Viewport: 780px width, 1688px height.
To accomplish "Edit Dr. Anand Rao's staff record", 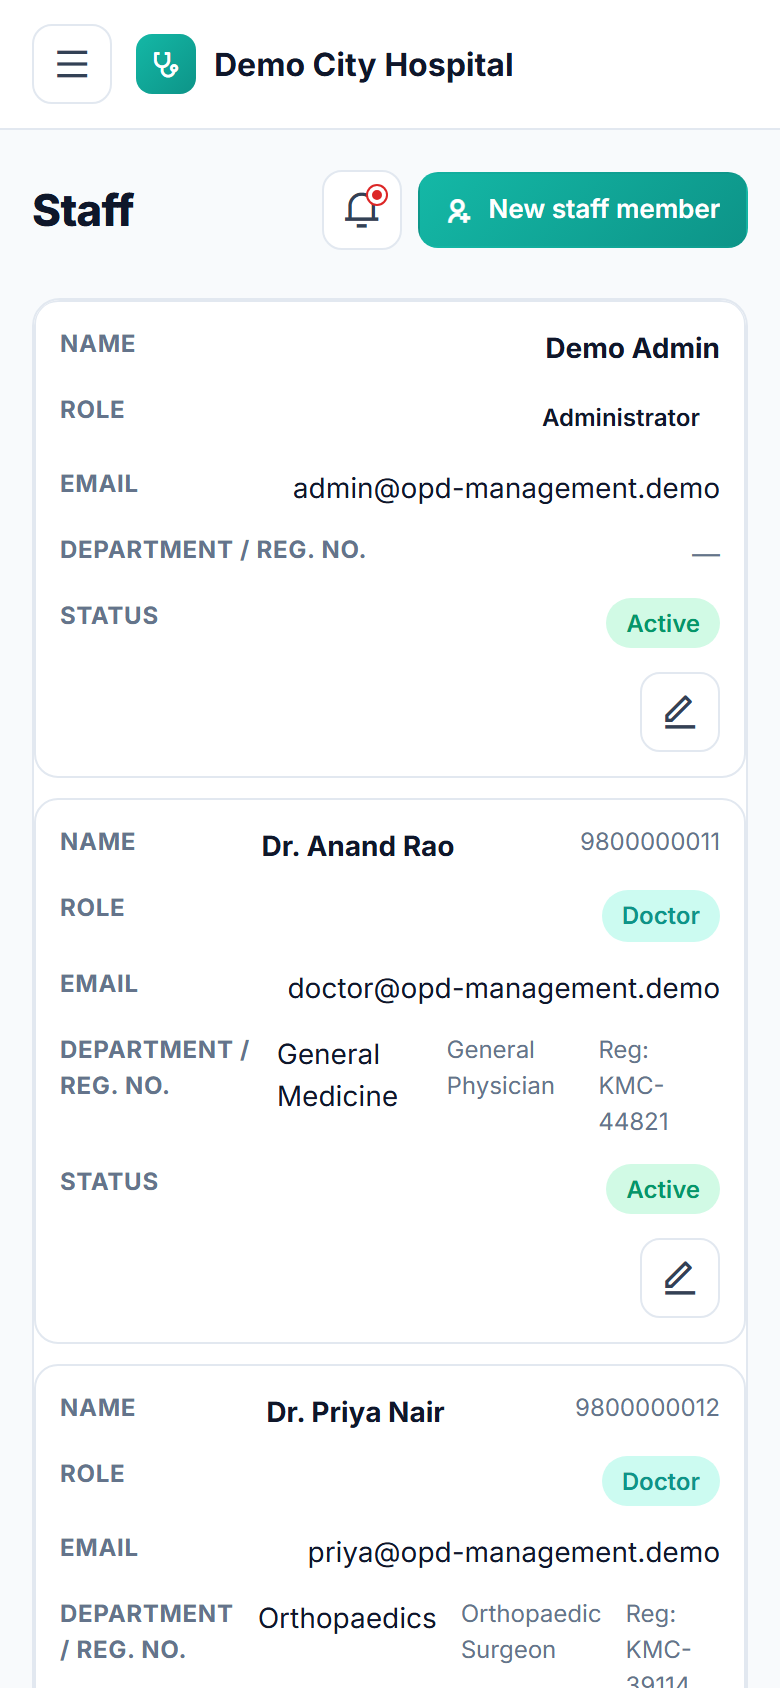I will (680, 1278).
